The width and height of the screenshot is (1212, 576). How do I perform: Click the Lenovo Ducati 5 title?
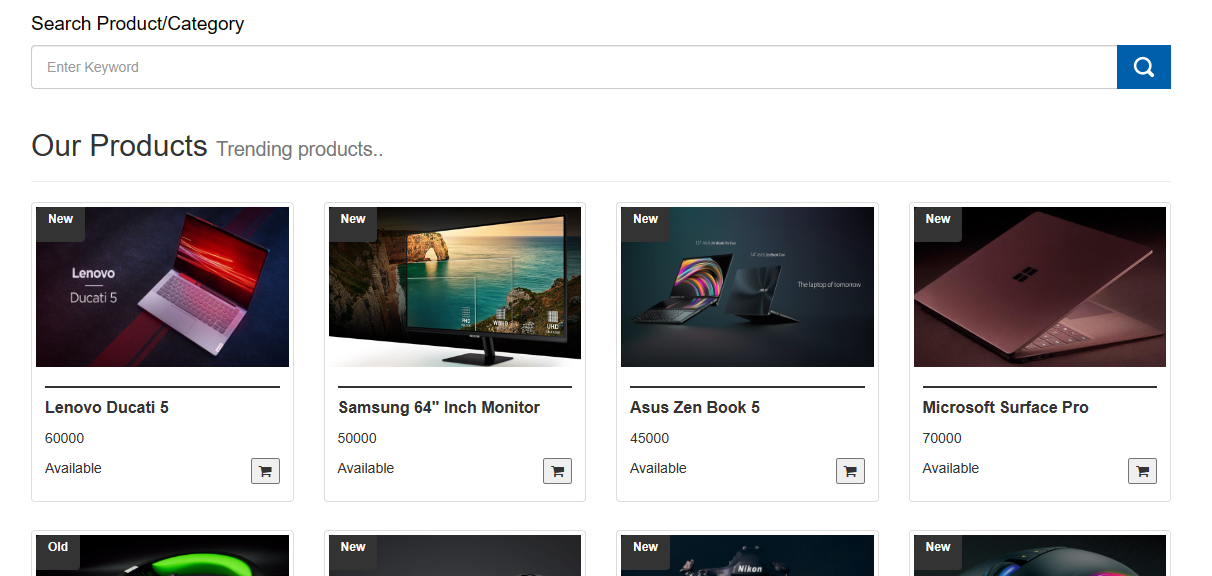point(107,407)
